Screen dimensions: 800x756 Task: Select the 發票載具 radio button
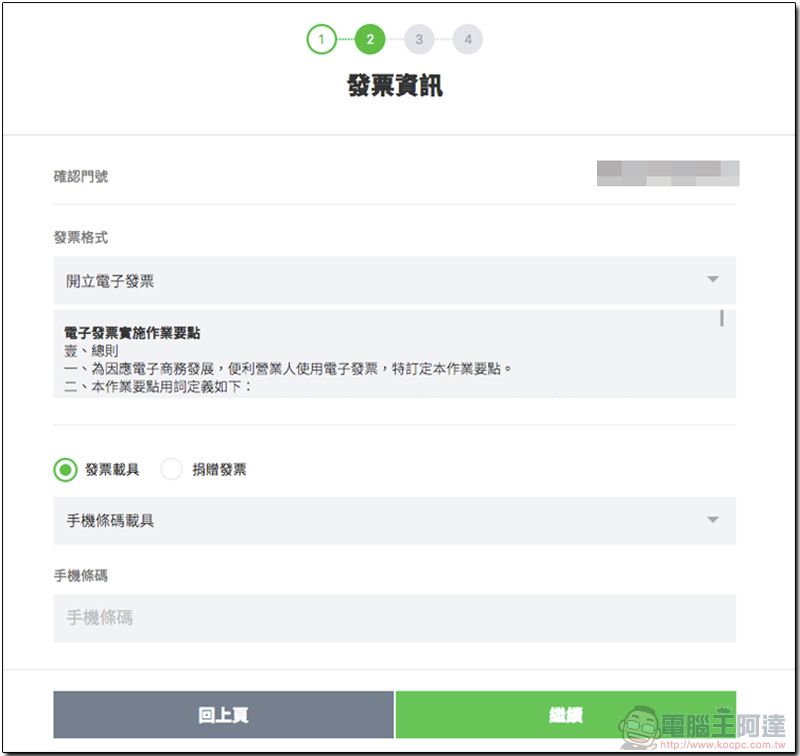click(x=65, y=469)
